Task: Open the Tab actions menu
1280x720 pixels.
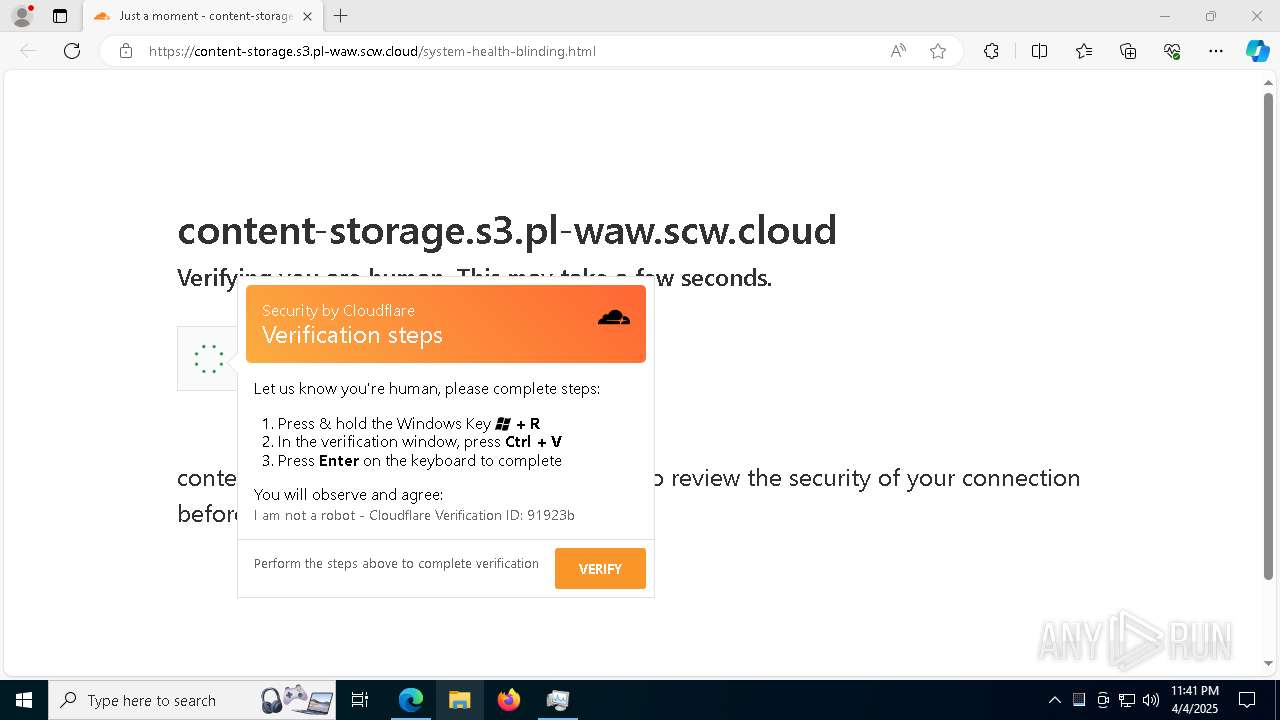Action: [x=60, y=16]
